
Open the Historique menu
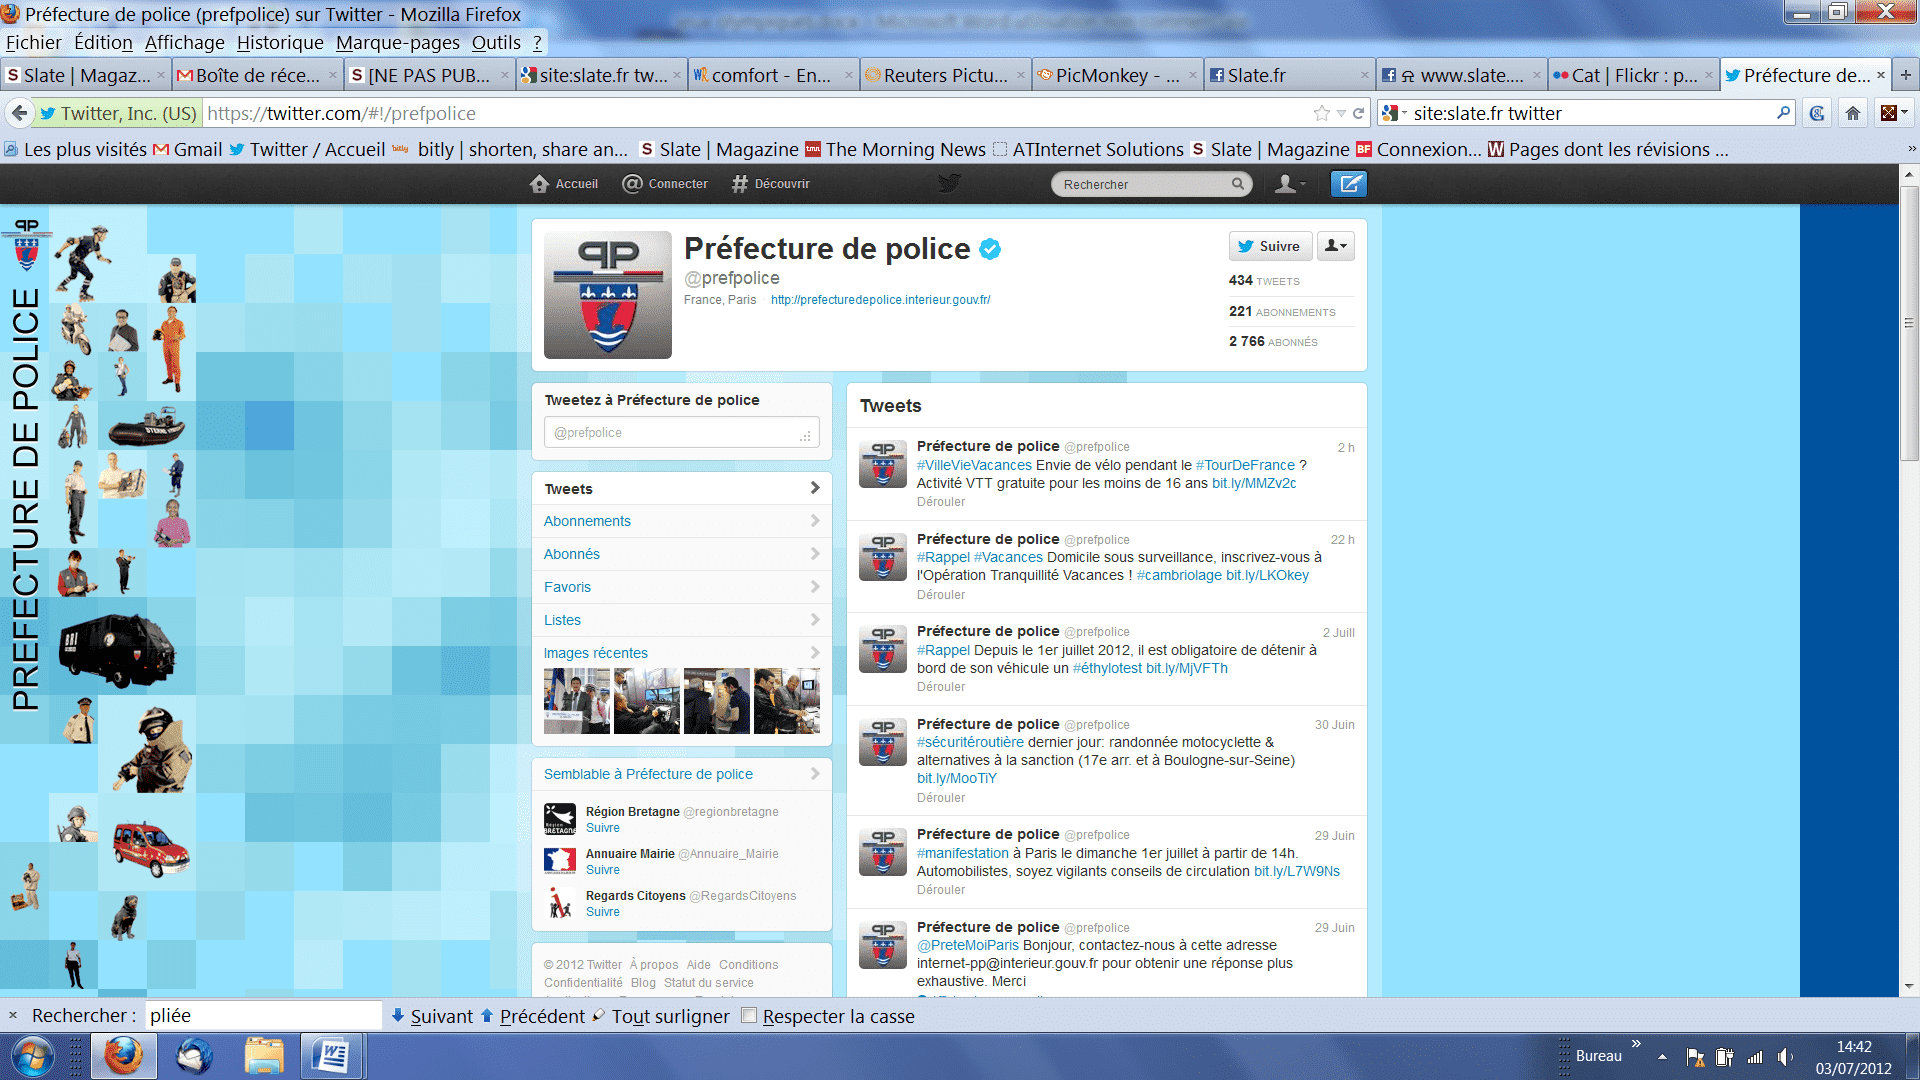click(280, 42)
